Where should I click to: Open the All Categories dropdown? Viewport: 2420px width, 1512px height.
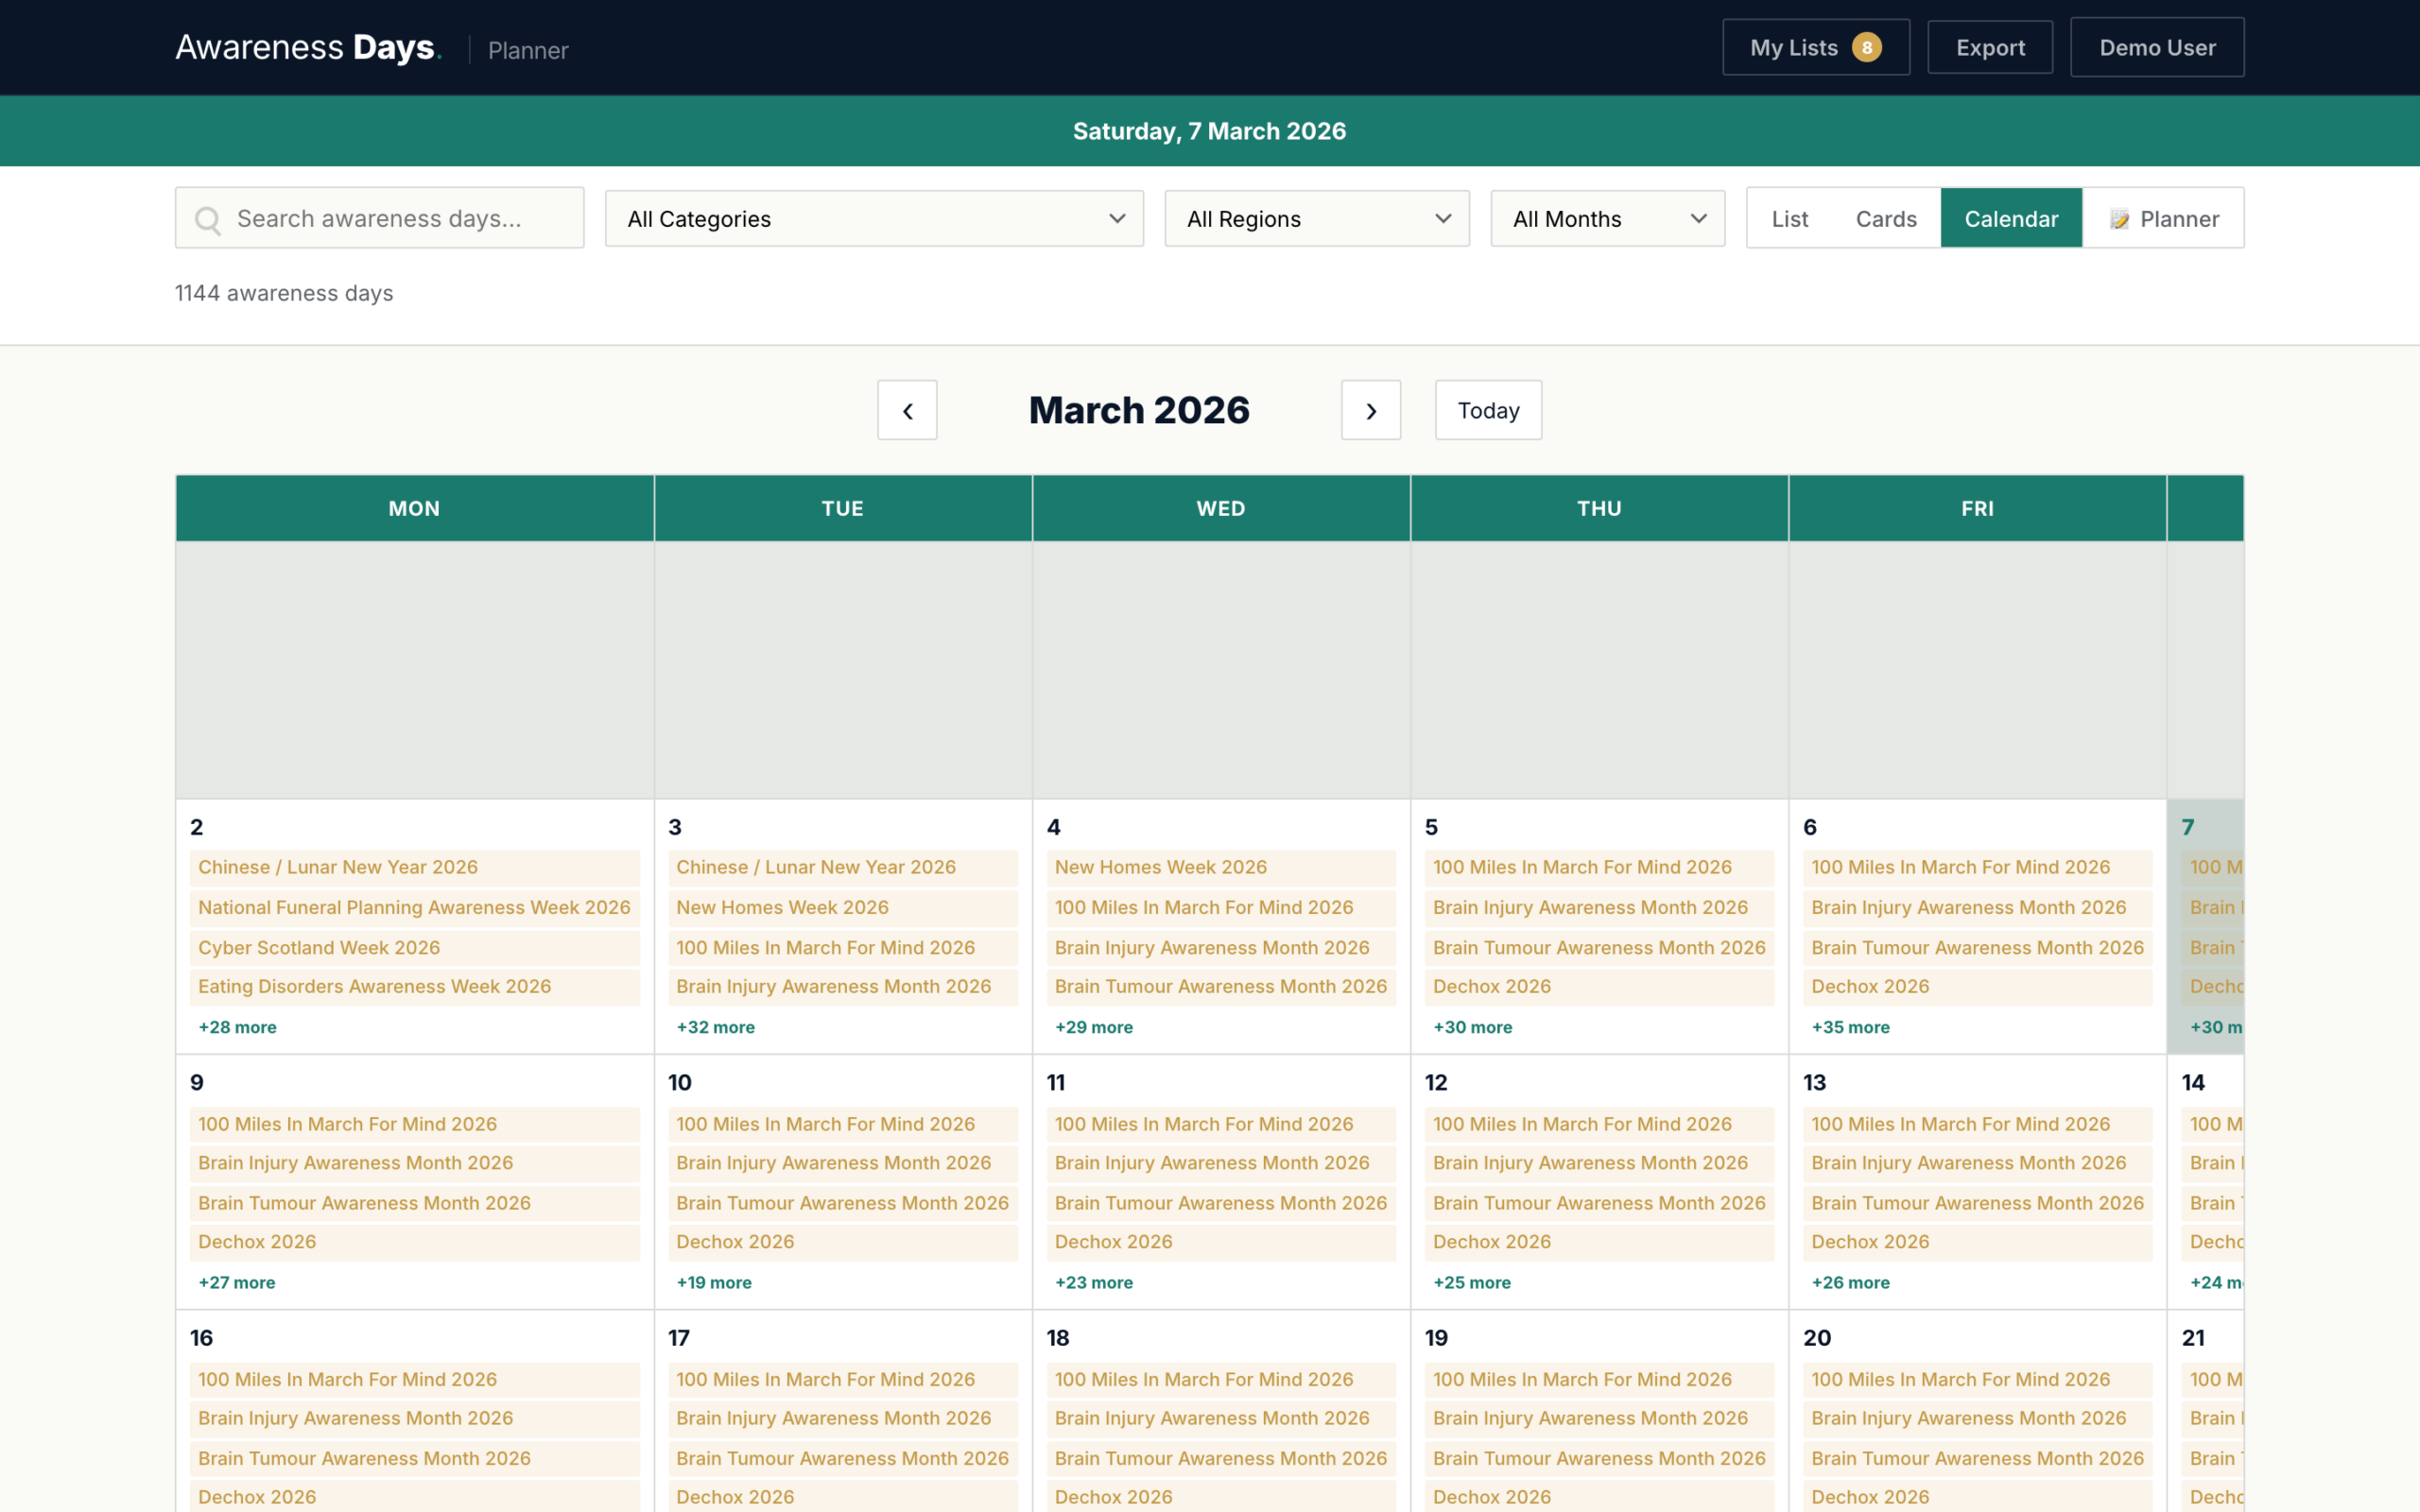[x=873, y=218]
